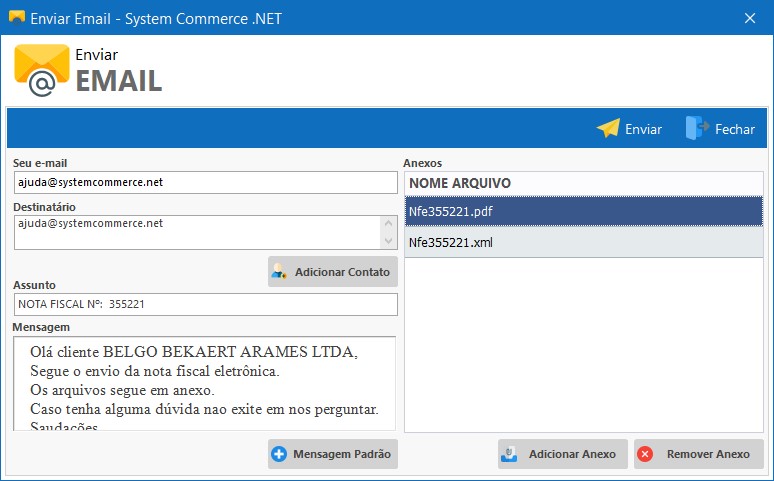Click the Fechar door exit icon
Image resolution: width=774 pixels, height=481 pixels.
[697, 128]
